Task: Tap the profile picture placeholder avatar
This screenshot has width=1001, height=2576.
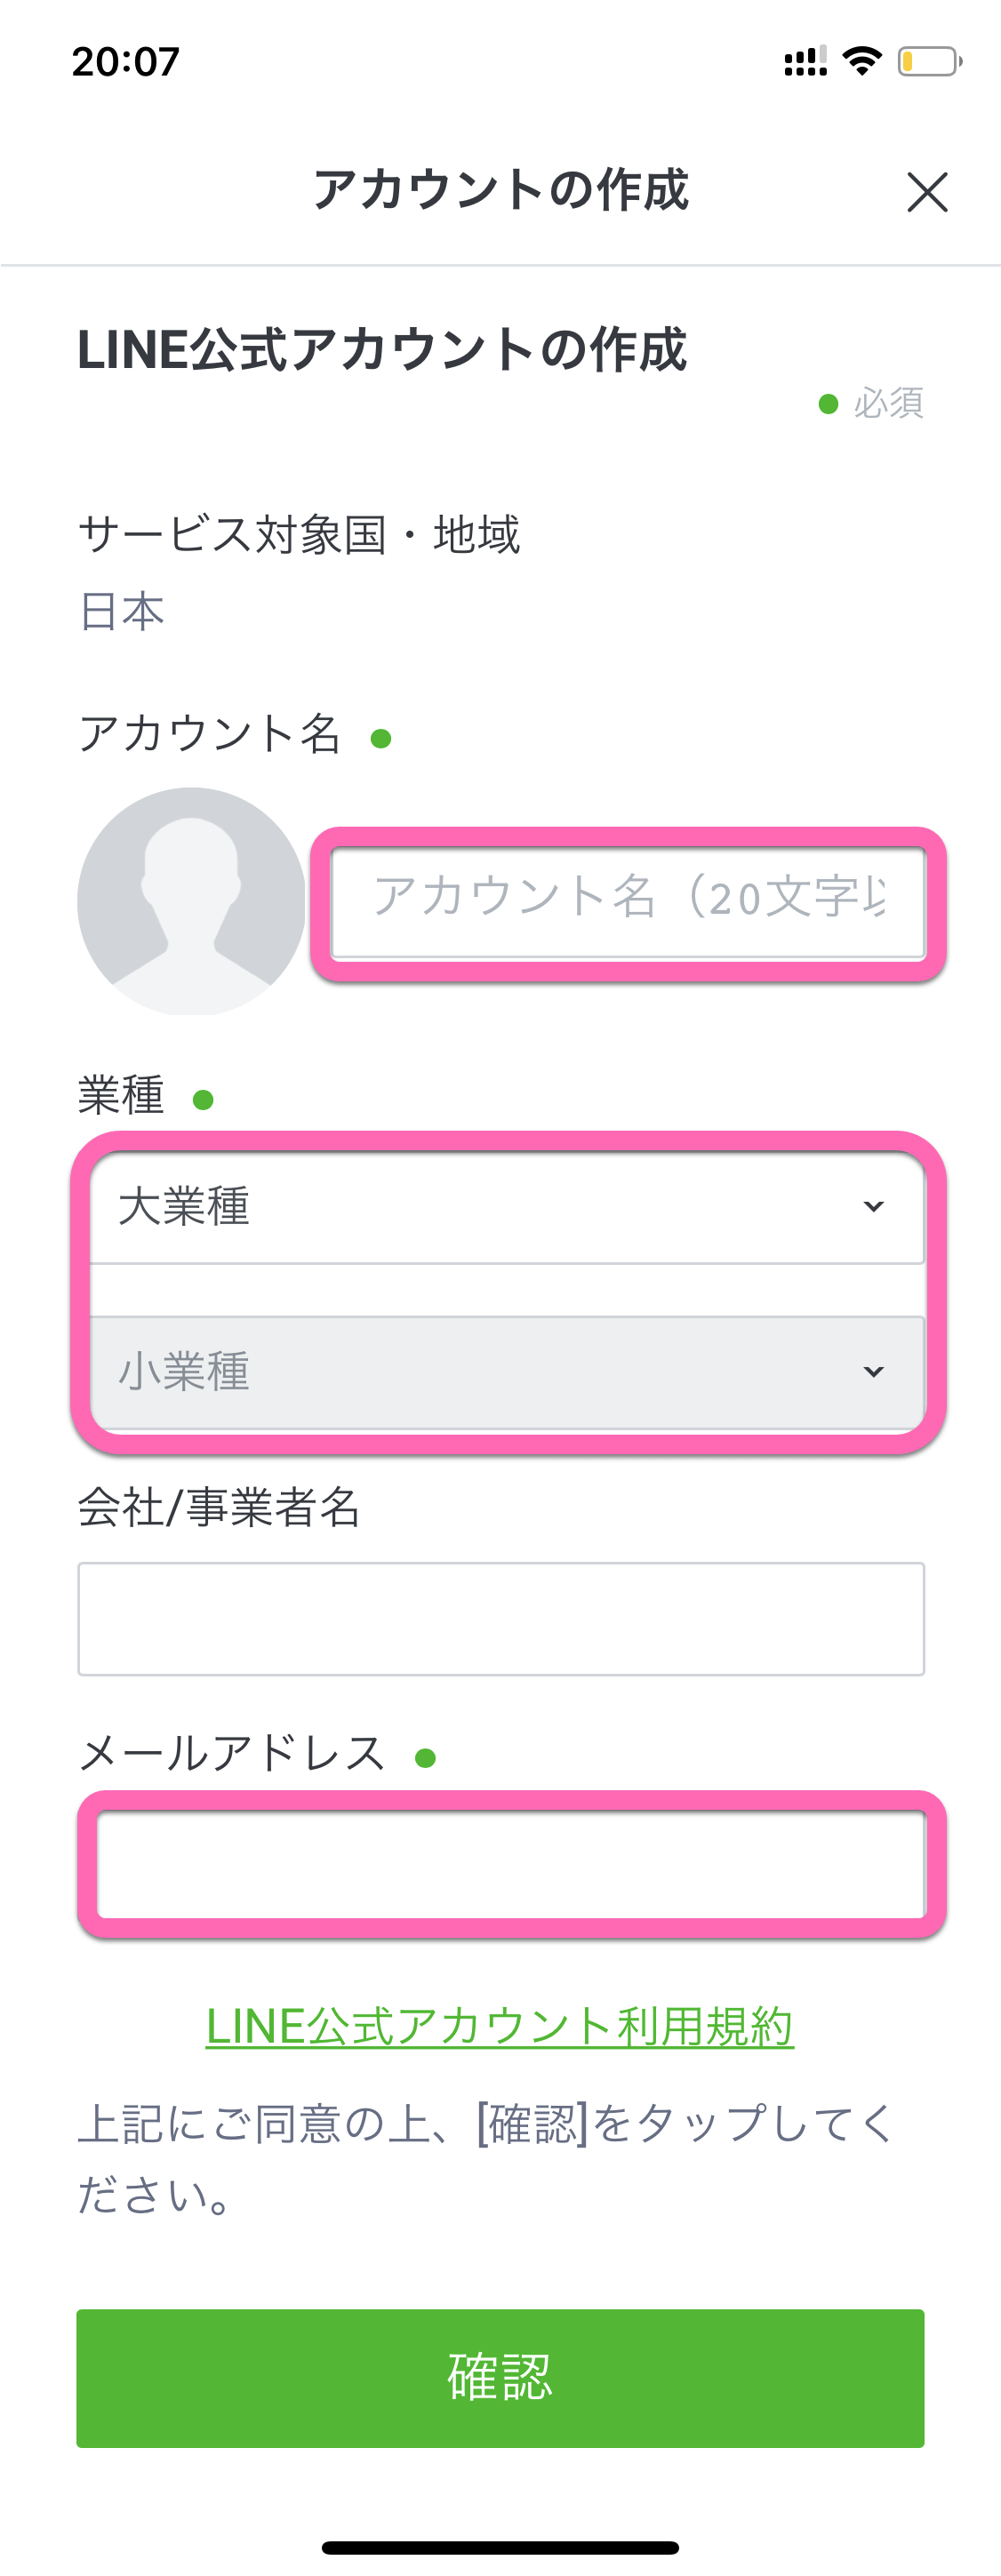Action: coord(191,901)
